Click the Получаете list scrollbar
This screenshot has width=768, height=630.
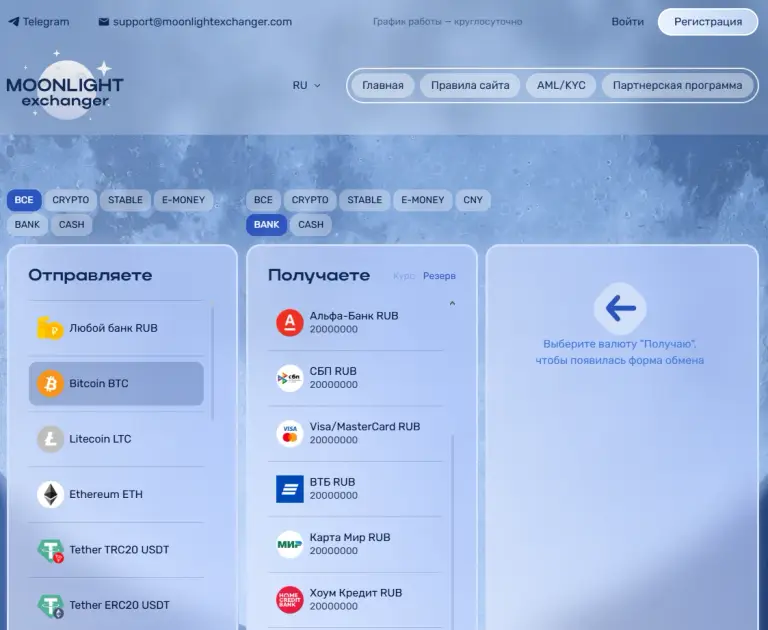(x=452, y=532)
